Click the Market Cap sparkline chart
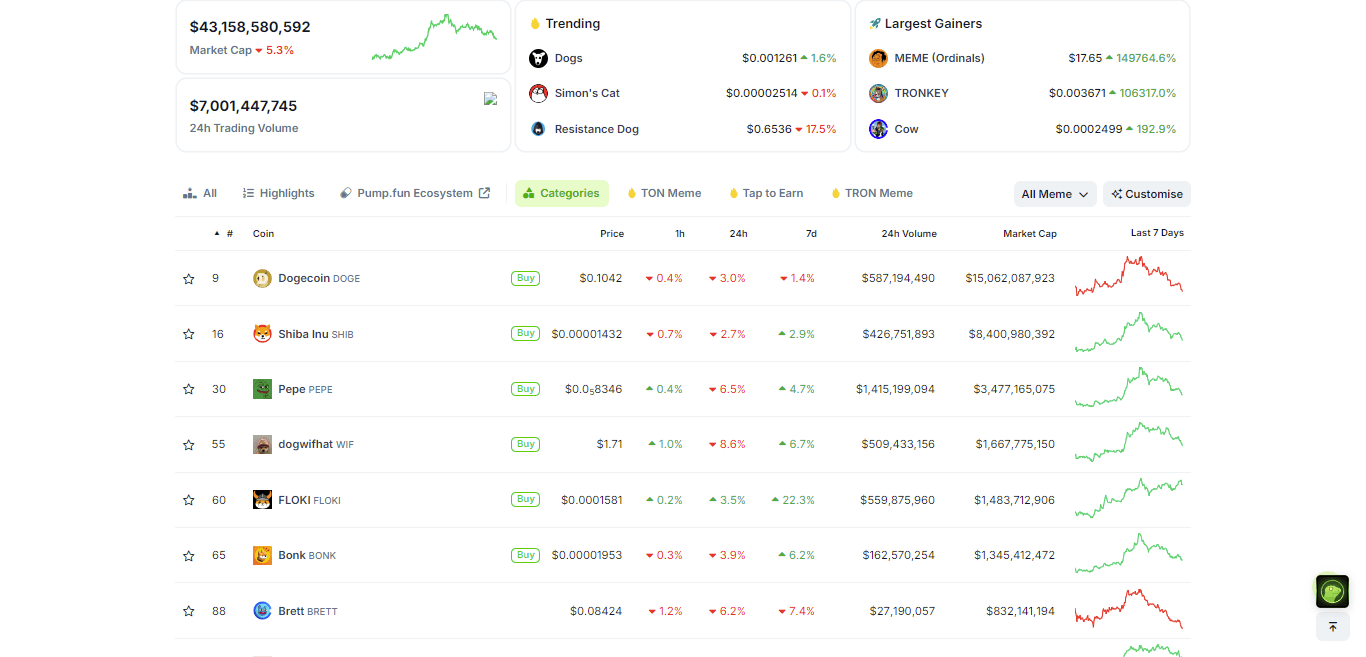 [x=434, y=38]
